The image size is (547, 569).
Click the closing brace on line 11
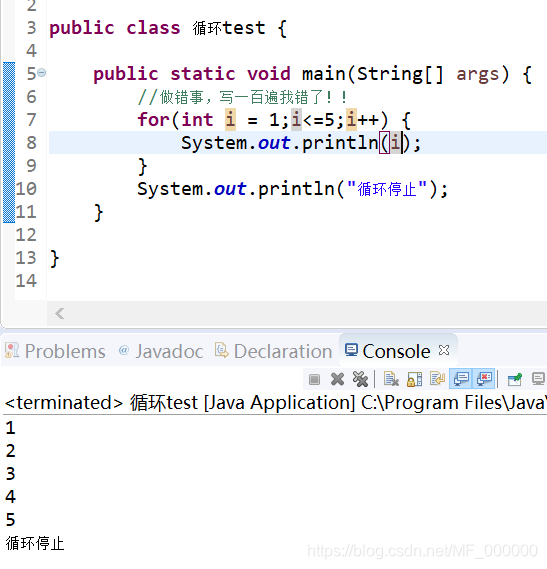pyautogui.click(x=98, y=212)
